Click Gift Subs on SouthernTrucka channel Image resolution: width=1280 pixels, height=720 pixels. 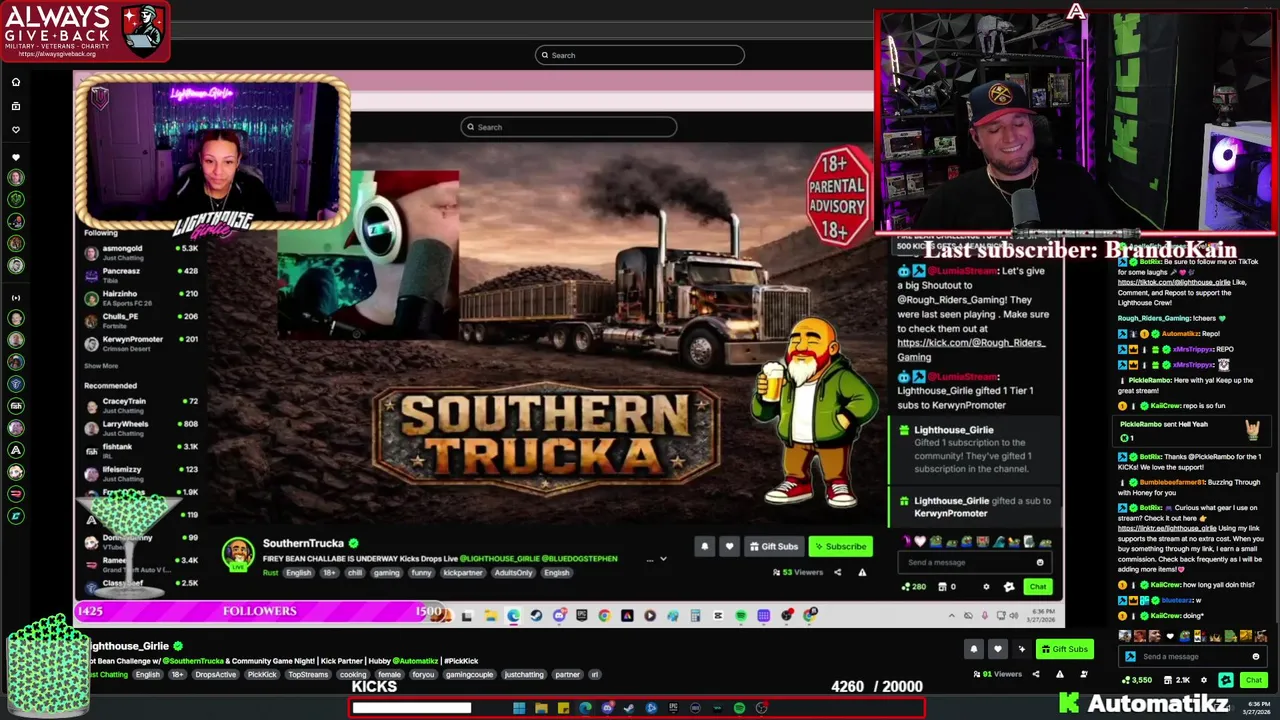click(773, 546)
